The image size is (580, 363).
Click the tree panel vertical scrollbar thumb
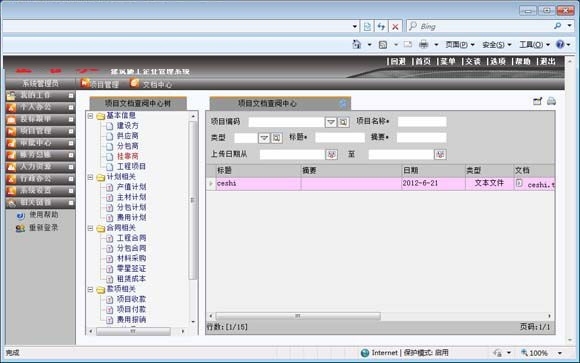coord(192,200)
